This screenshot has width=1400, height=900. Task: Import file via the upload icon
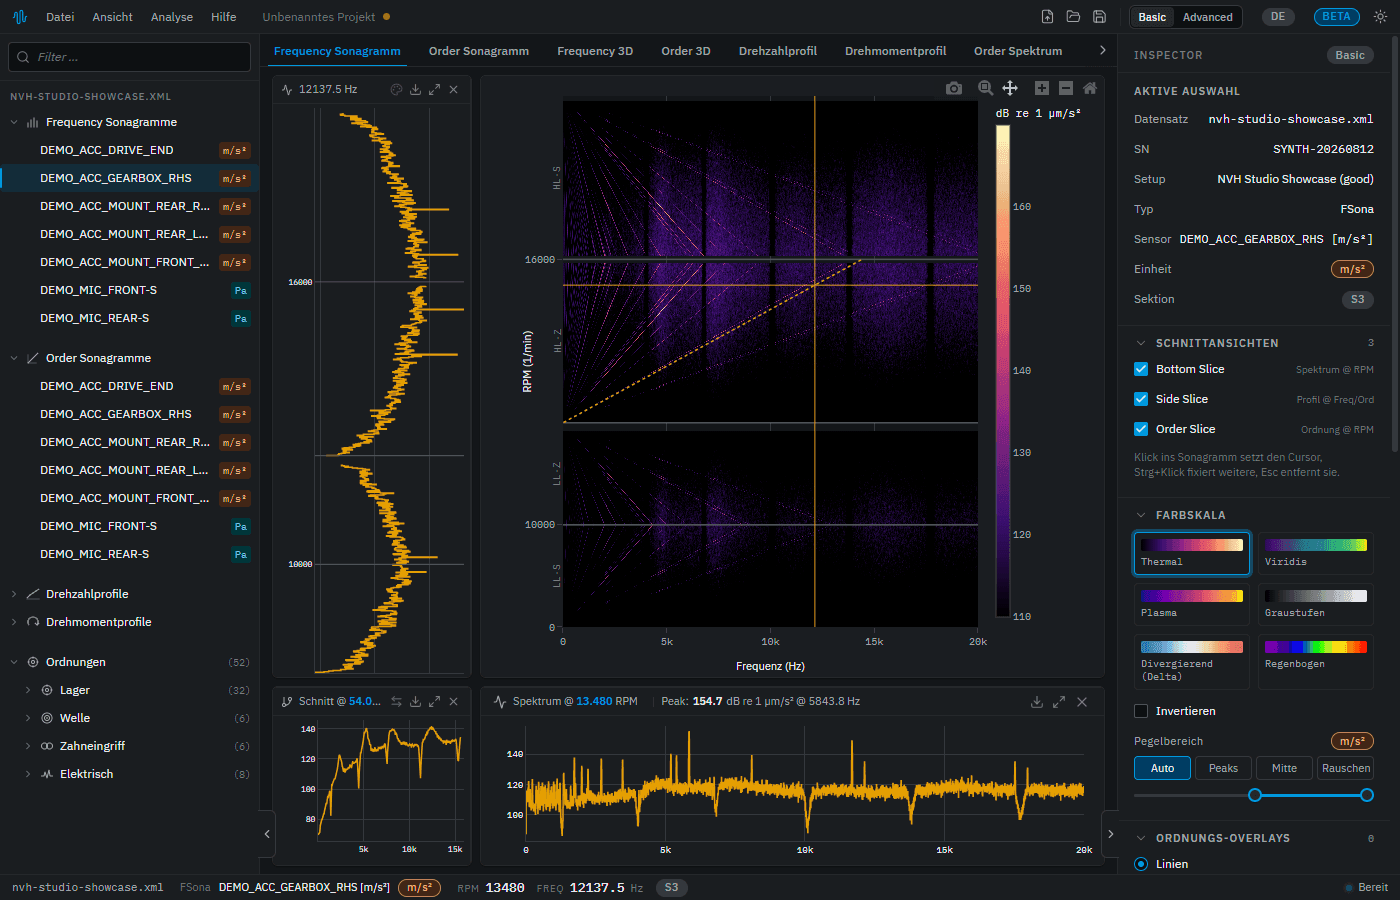(1047, 17)
